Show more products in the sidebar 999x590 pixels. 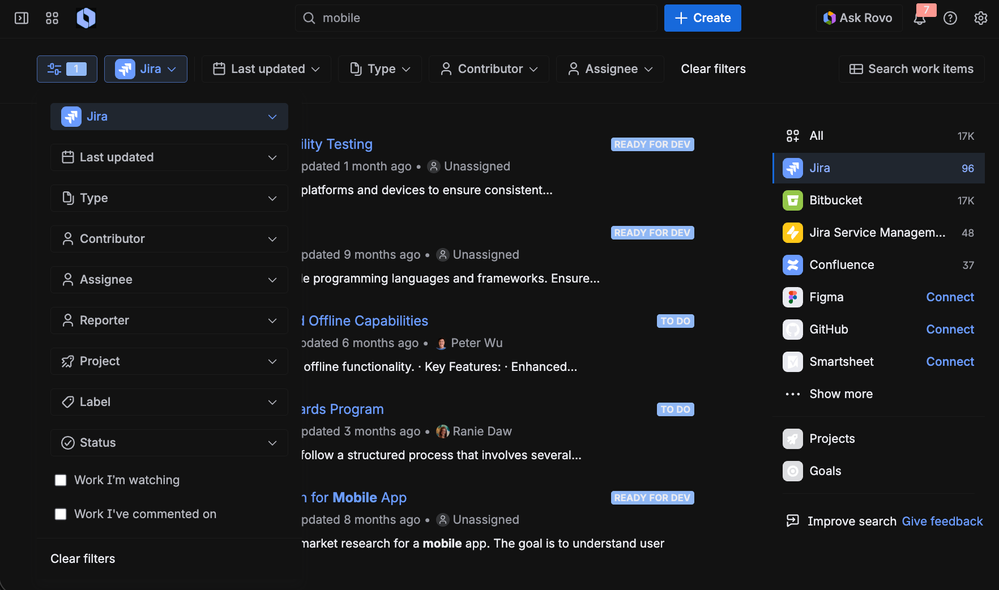tap(840, 393)
